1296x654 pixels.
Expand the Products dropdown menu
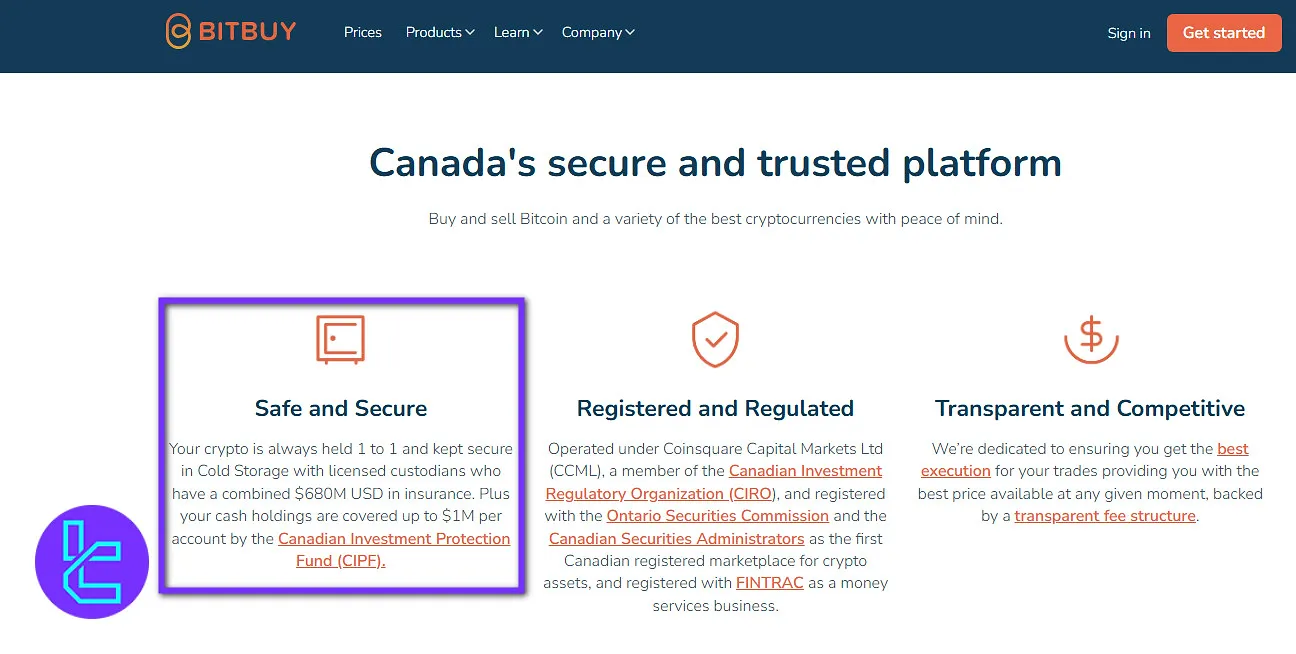tap(439, 32)
